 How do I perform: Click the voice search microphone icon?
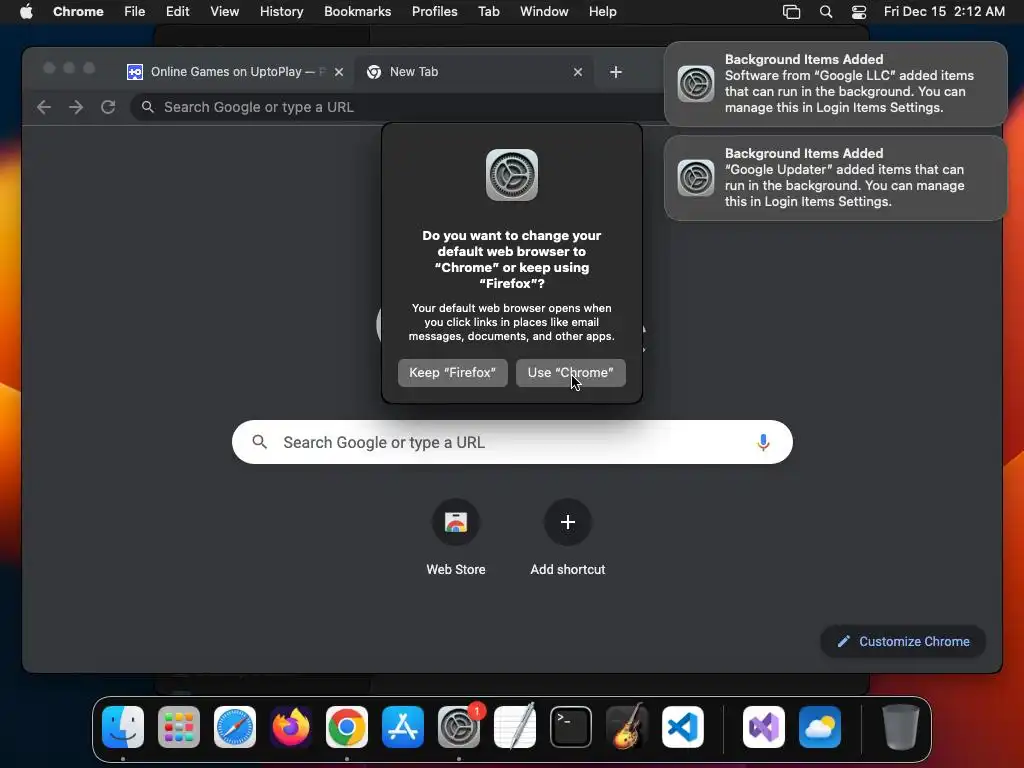(763, 442)
